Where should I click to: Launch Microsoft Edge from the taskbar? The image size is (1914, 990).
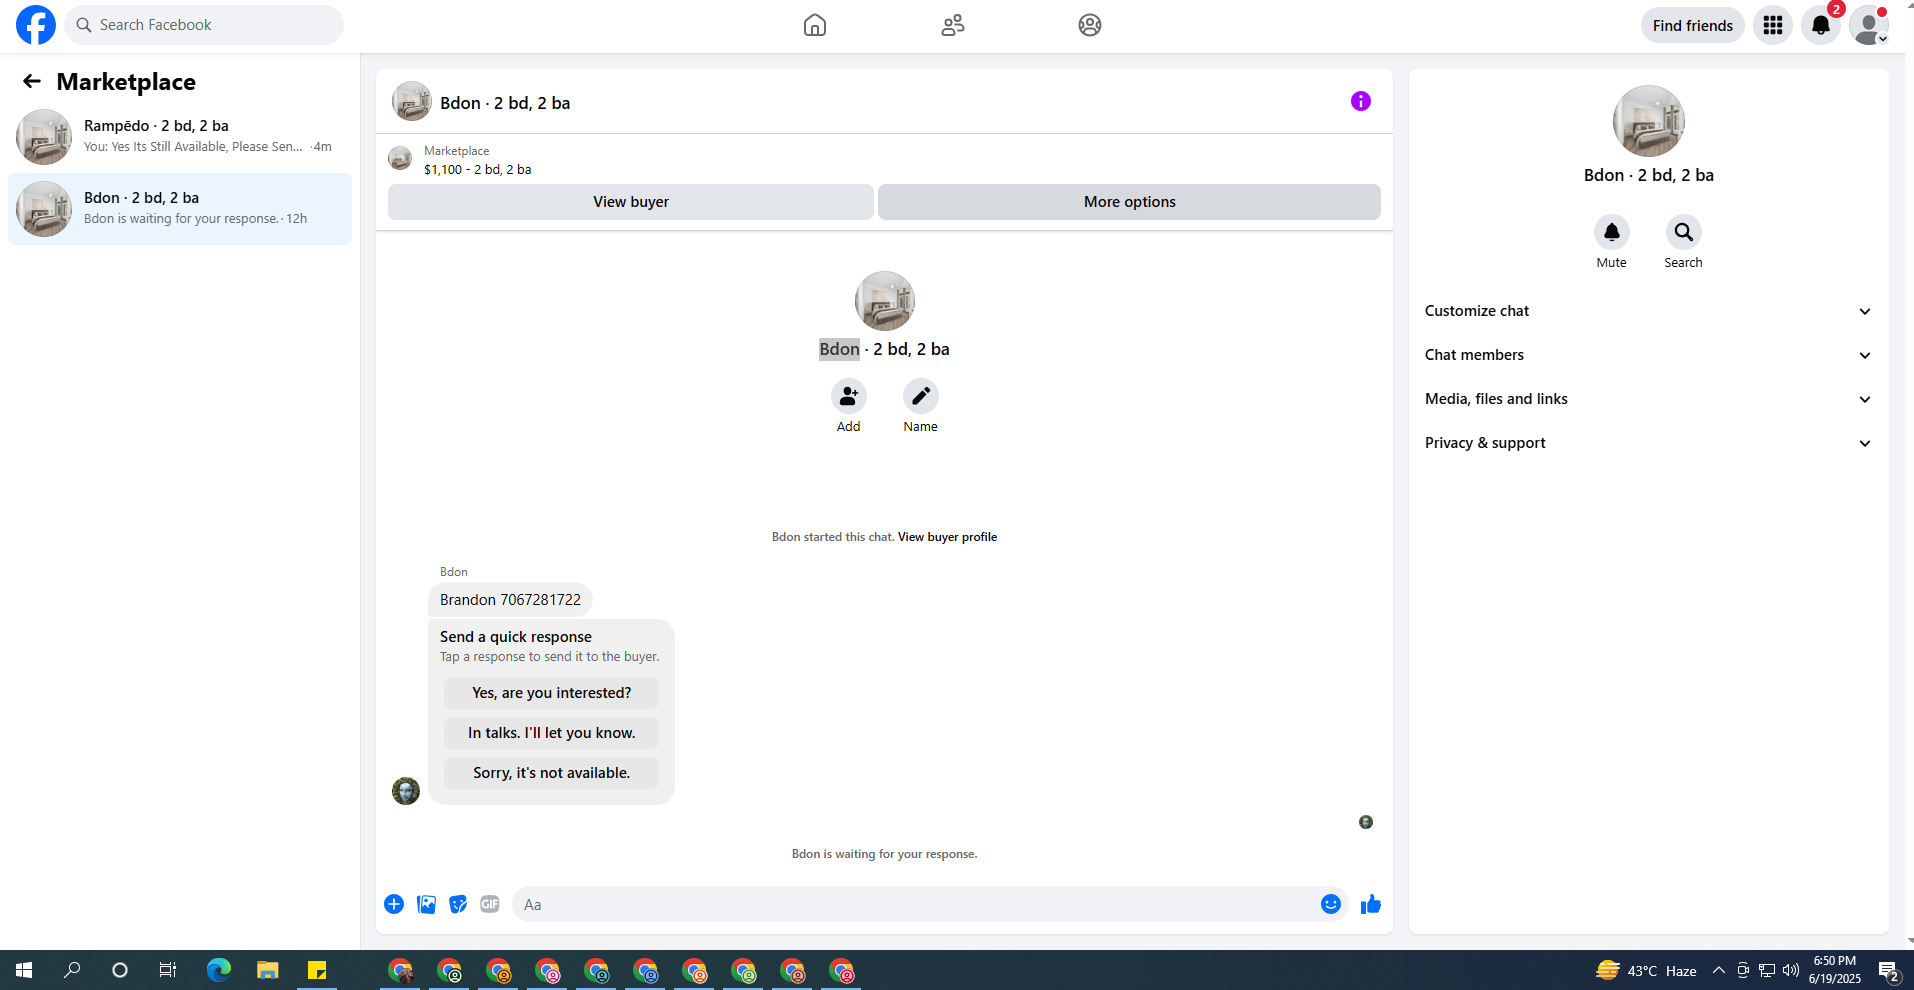[x=219, y=970]
